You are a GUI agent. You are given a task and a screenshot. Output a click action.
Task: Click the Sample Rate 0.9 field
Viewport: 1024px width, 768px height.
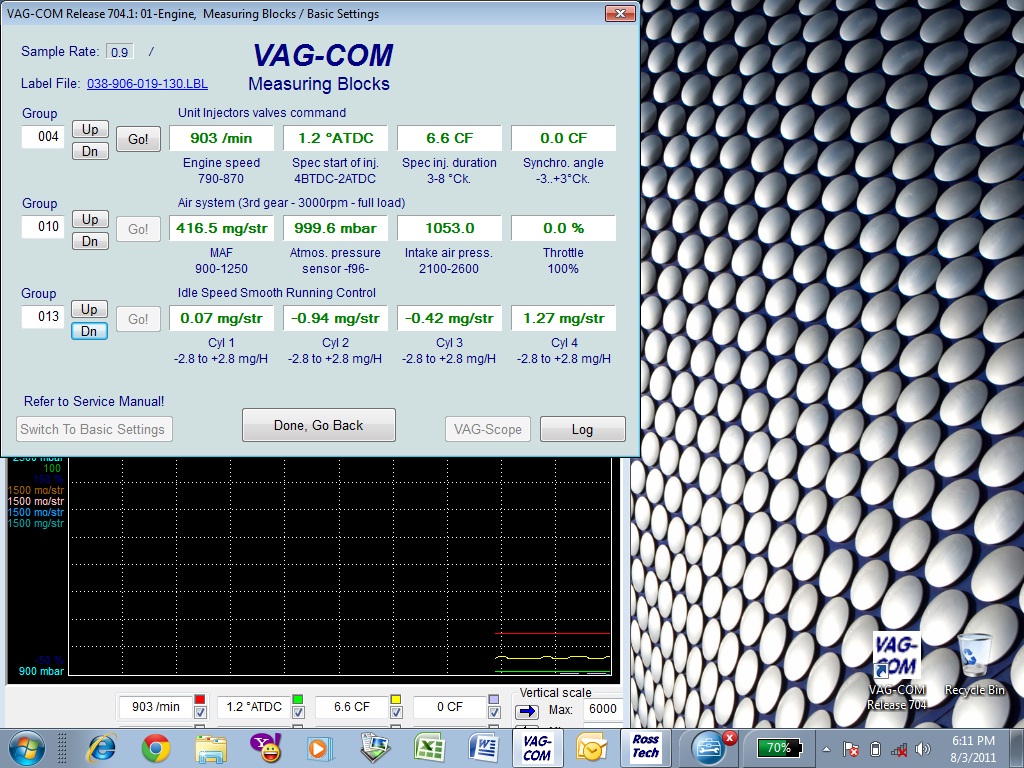(120, 52)
